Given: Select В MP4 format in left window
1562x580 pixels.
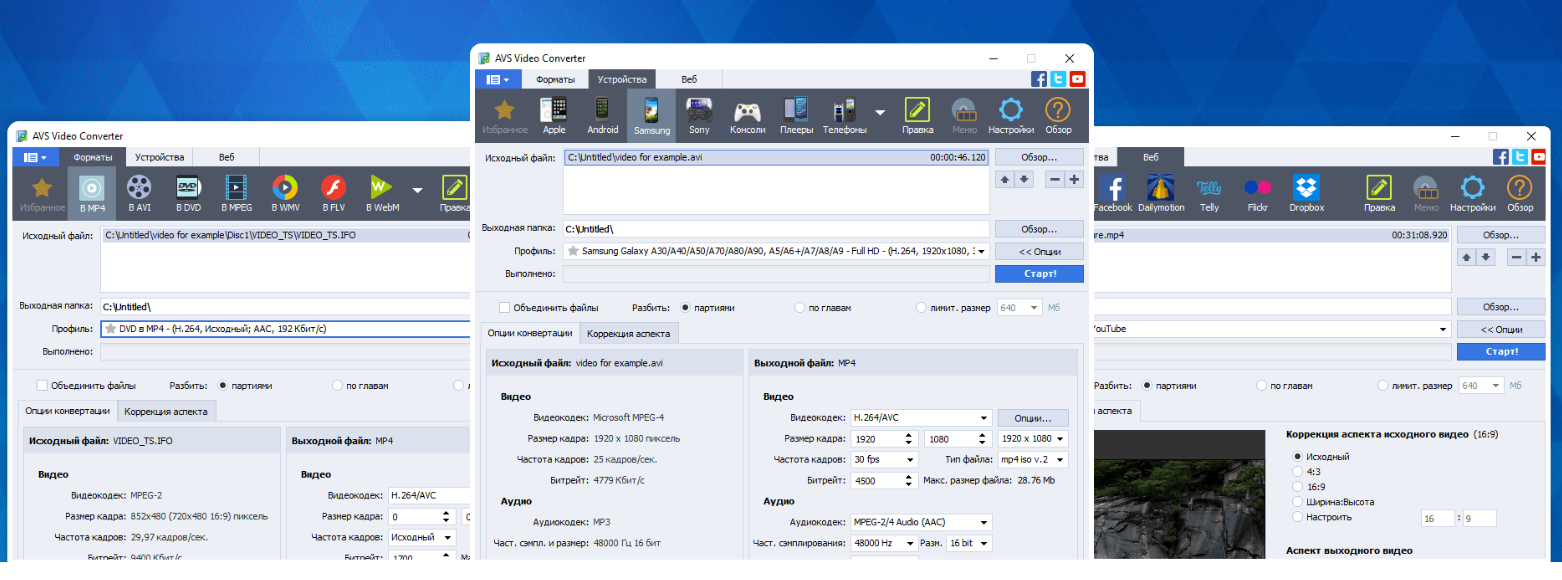Looking at the screenshot, I should tap(91, 193).
